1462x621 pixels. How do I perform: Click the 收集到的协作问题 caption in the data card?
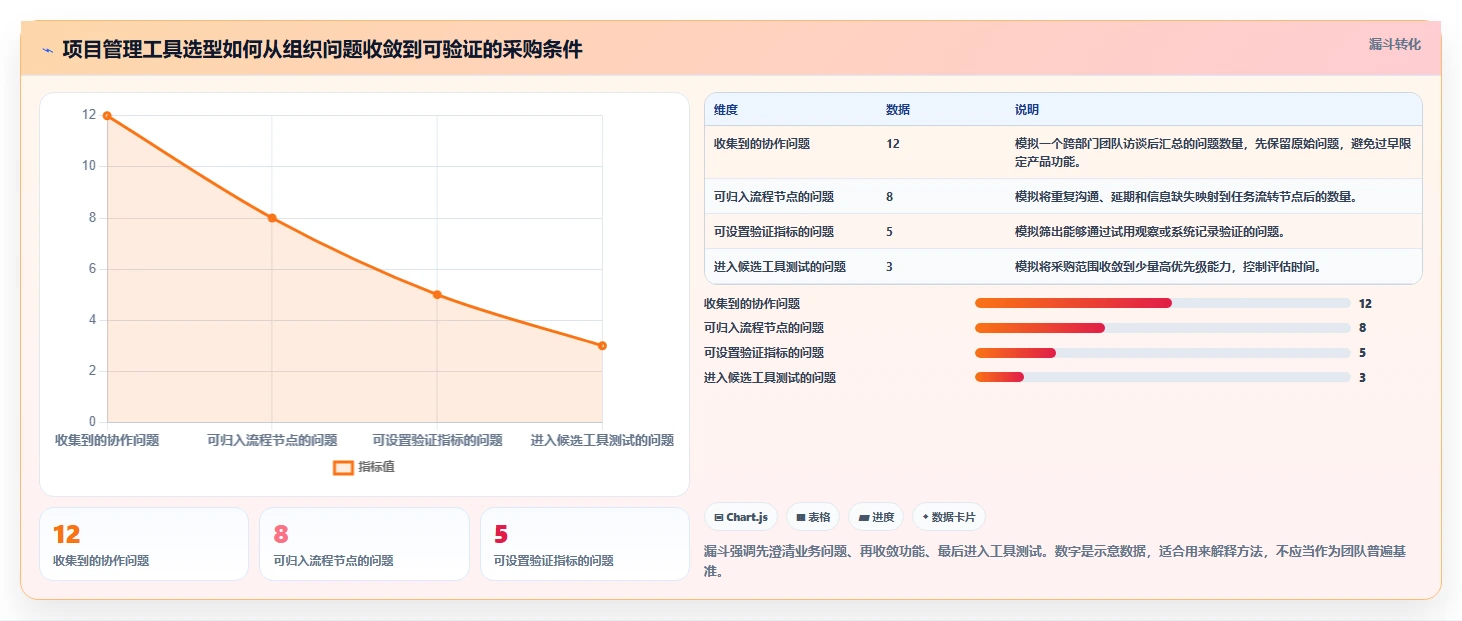(x=101, y=561)
